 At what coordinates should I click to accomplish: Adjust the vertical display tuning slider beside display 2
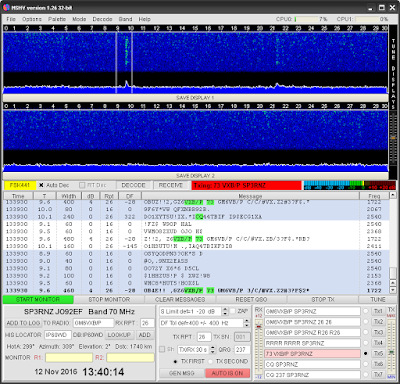click(x=393, y=138)
